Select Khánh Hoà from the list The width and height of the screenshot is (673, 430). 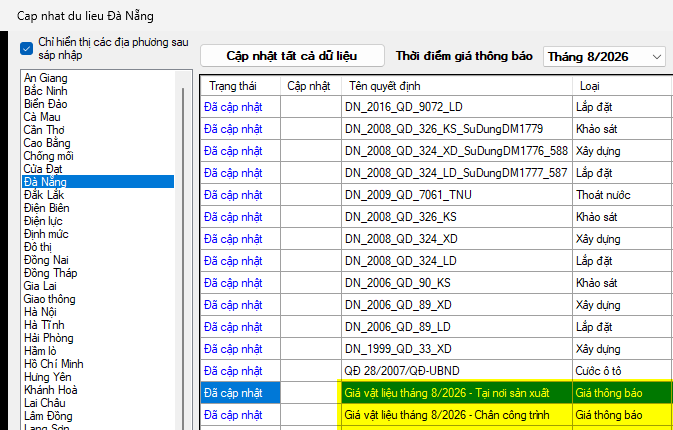(x=51, y=390)
